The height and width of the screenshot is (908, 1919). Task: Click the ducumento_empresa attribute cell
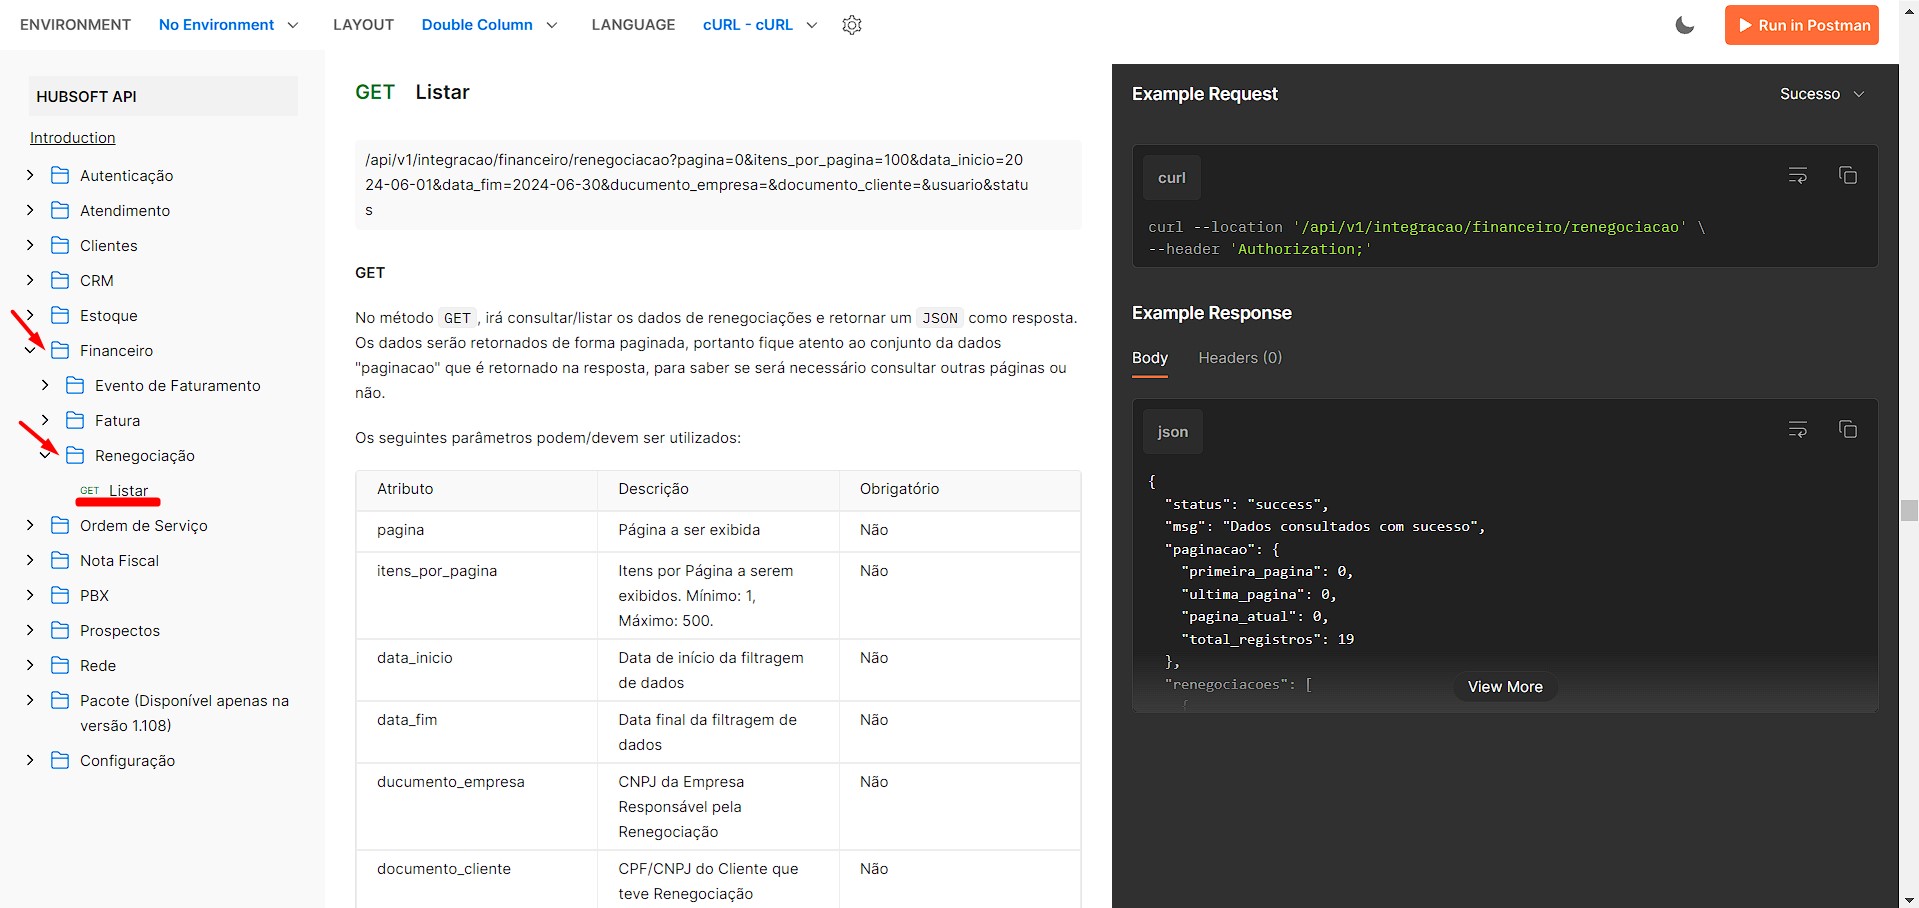[x=477, y=807]
